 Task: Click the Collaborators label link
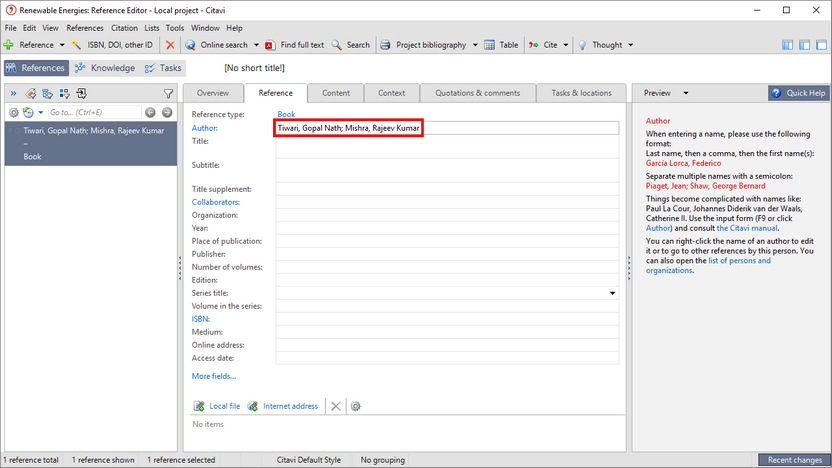pos(216,202)
